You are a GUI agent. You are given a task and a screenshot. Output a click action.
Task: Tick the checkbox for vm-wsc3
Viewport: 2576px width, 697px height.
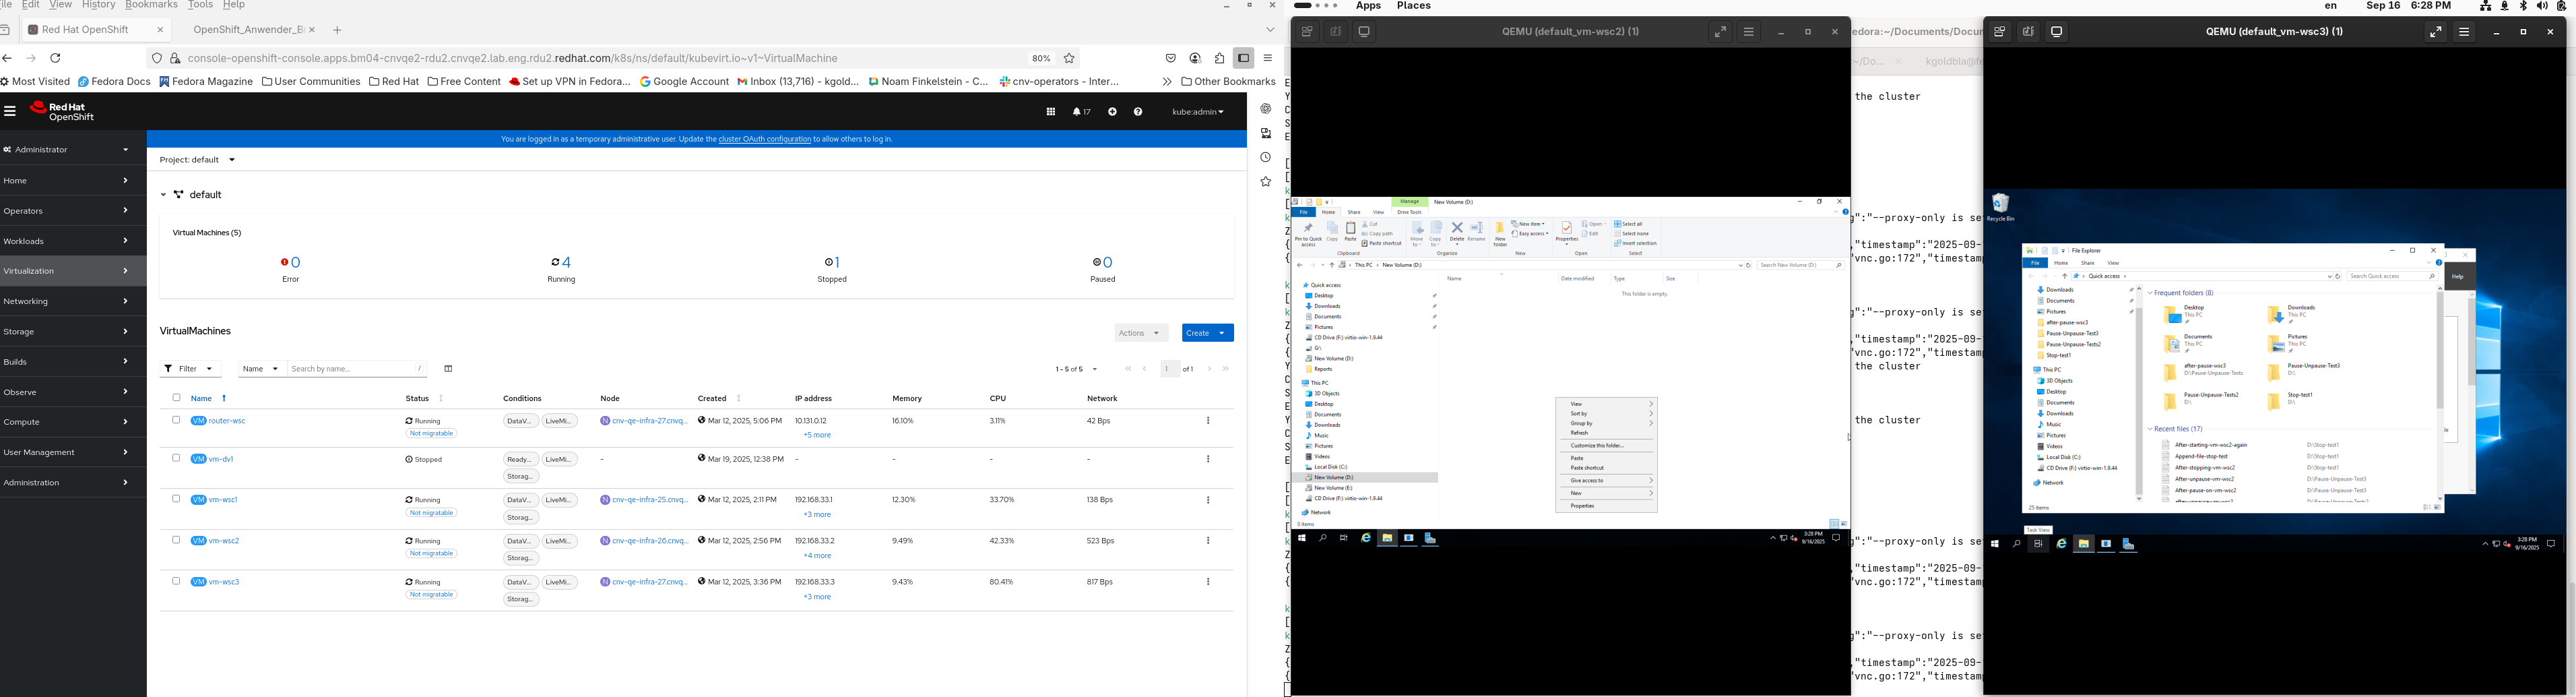tap(176, 581)
